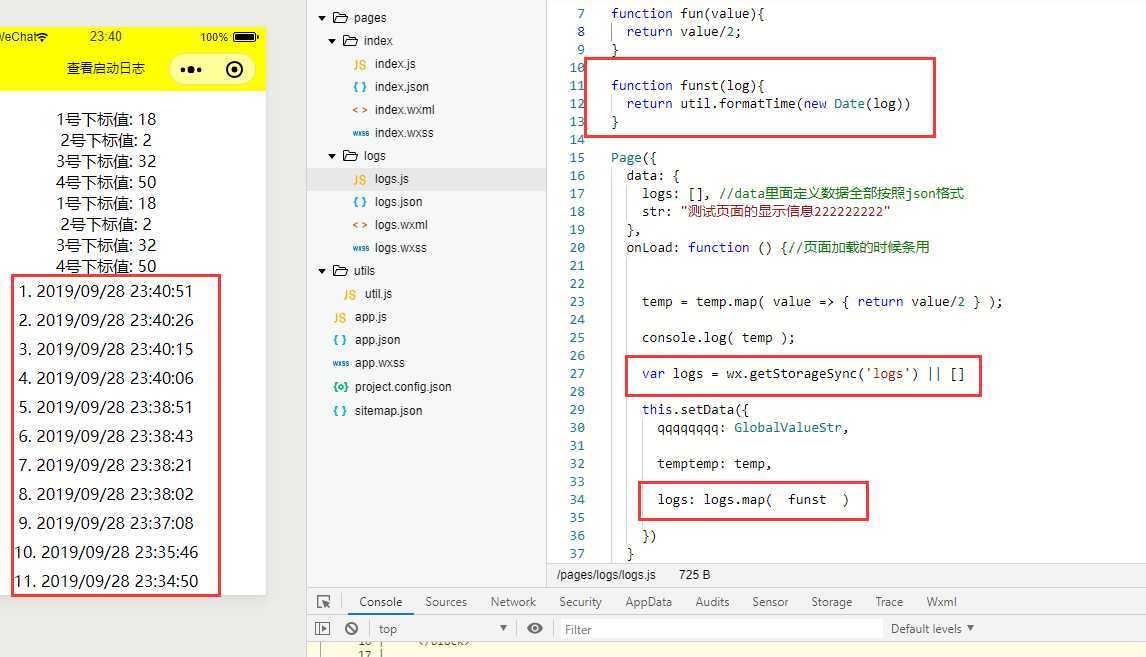Click the 查看启动日志 title in the simulator
The width and height of the screenshot is (1146, 657).
[x=106, y=69]
